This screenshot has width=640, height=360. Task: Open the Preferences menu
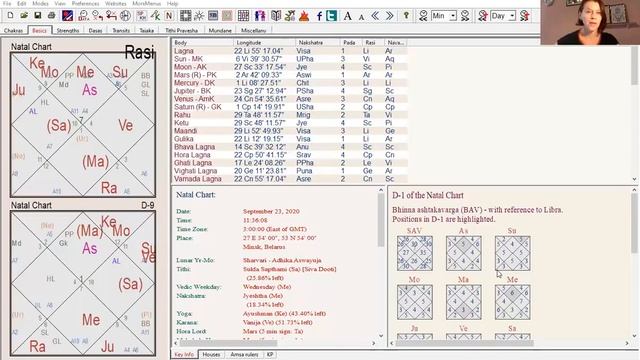point(85,3)
